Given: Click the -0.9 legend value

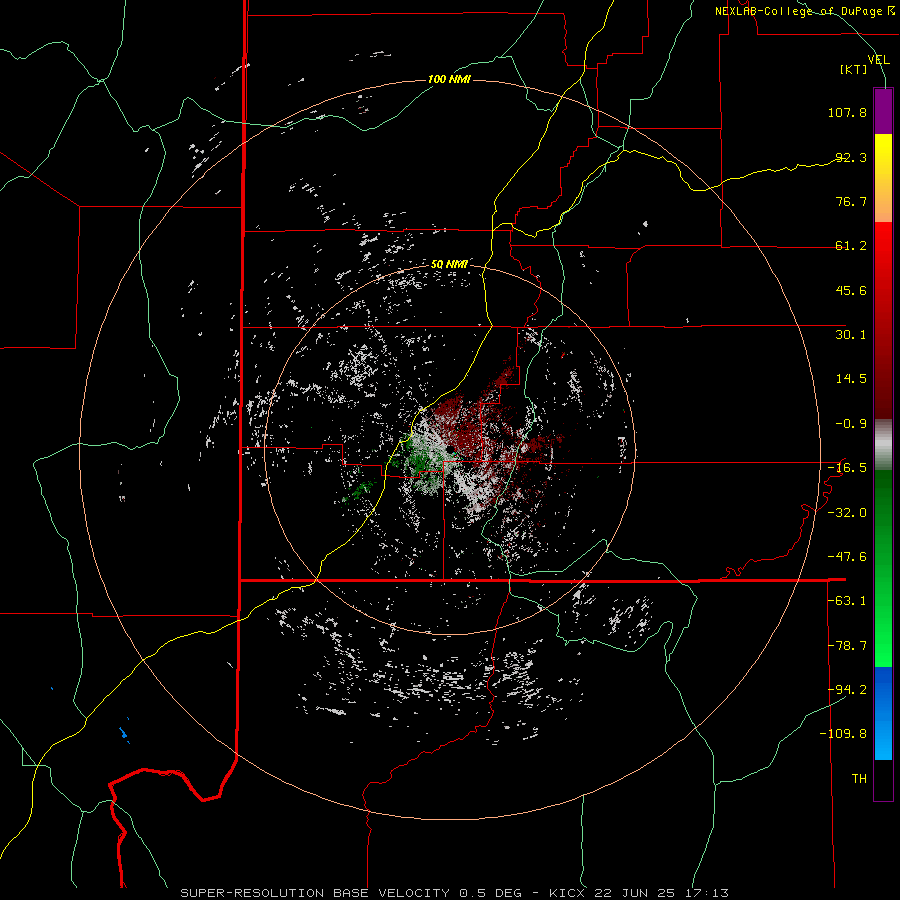Looking at the screenshot, I should [851, 424].
